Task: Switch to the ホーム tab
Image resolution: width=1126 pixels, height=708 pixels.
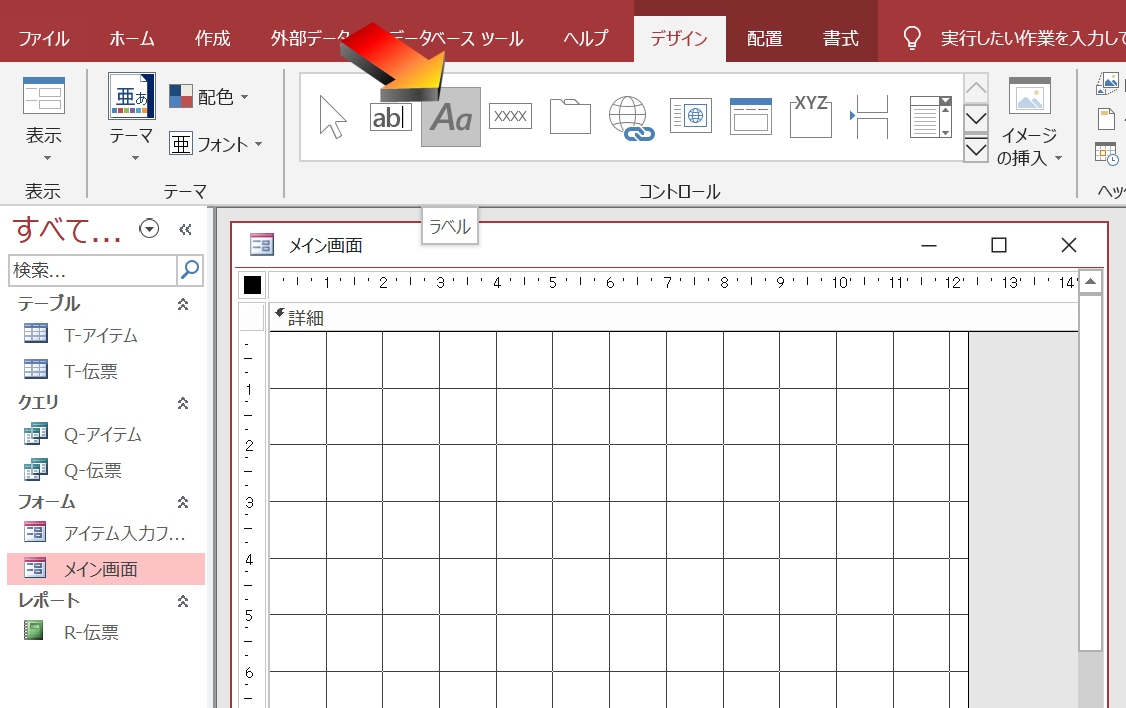Action: 131,38
